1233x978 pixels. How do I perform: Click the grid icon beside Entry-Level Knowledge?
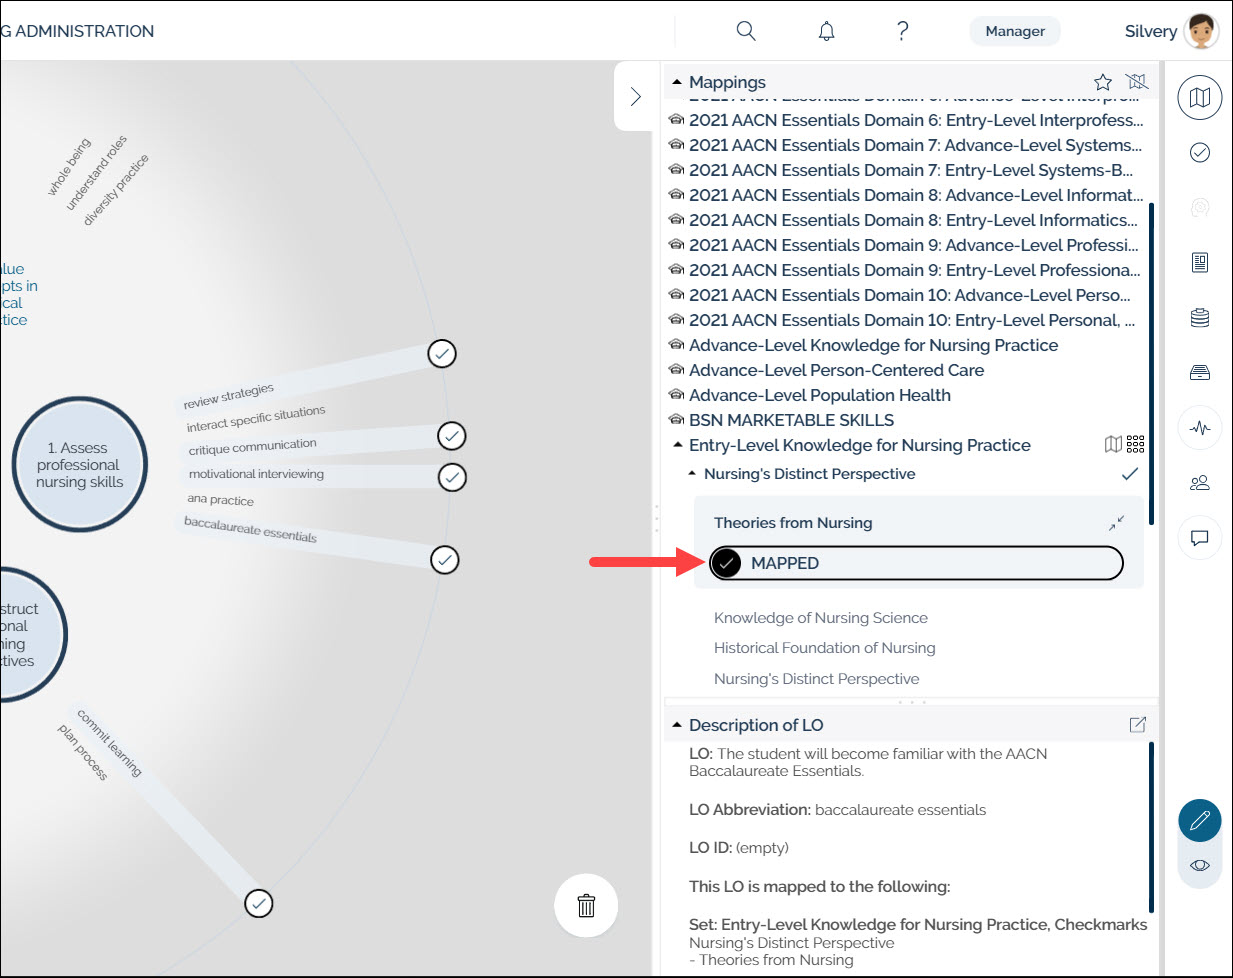tap(1135, 444)
